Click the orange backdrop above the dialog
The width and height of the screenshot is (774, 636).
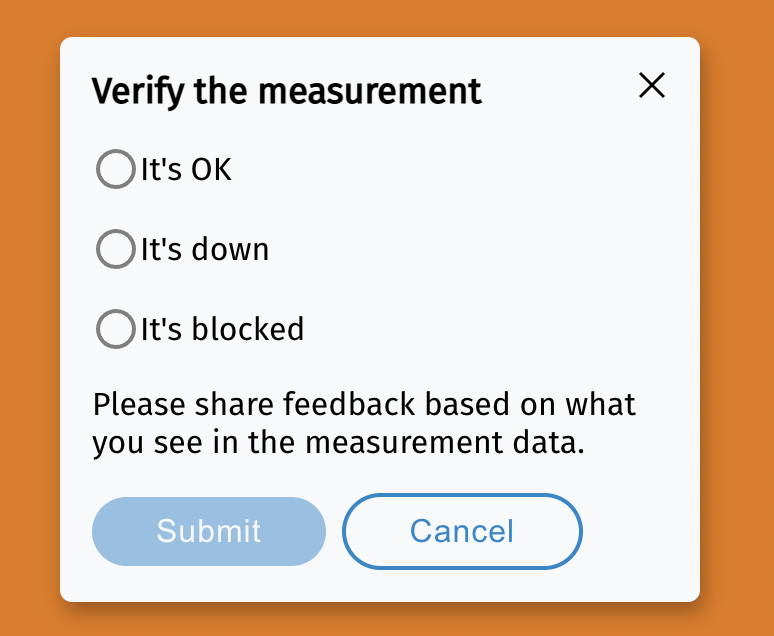click(x=380, y=18)
